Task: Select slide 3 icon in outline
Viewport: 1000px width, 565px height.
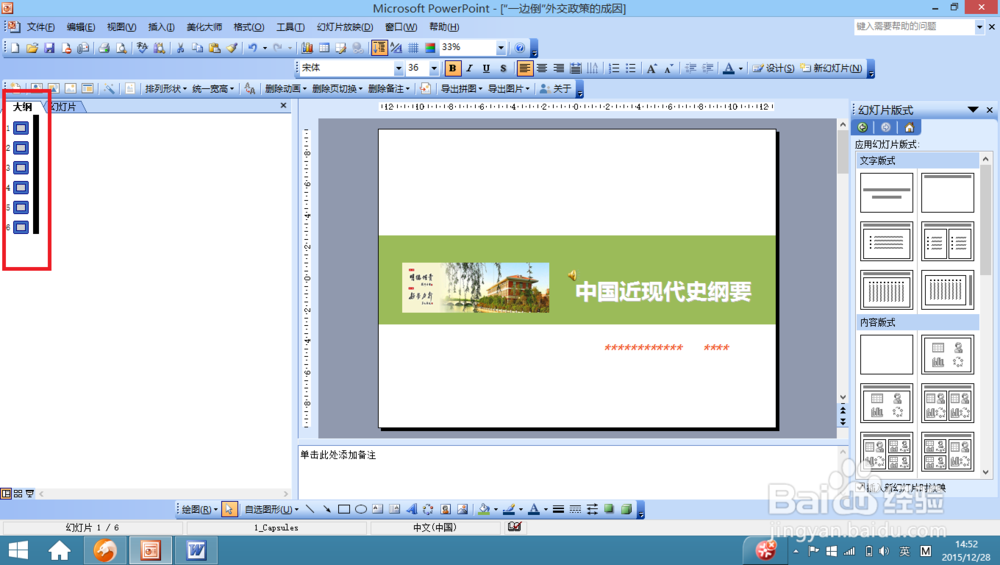Action: tap(21, 168)
